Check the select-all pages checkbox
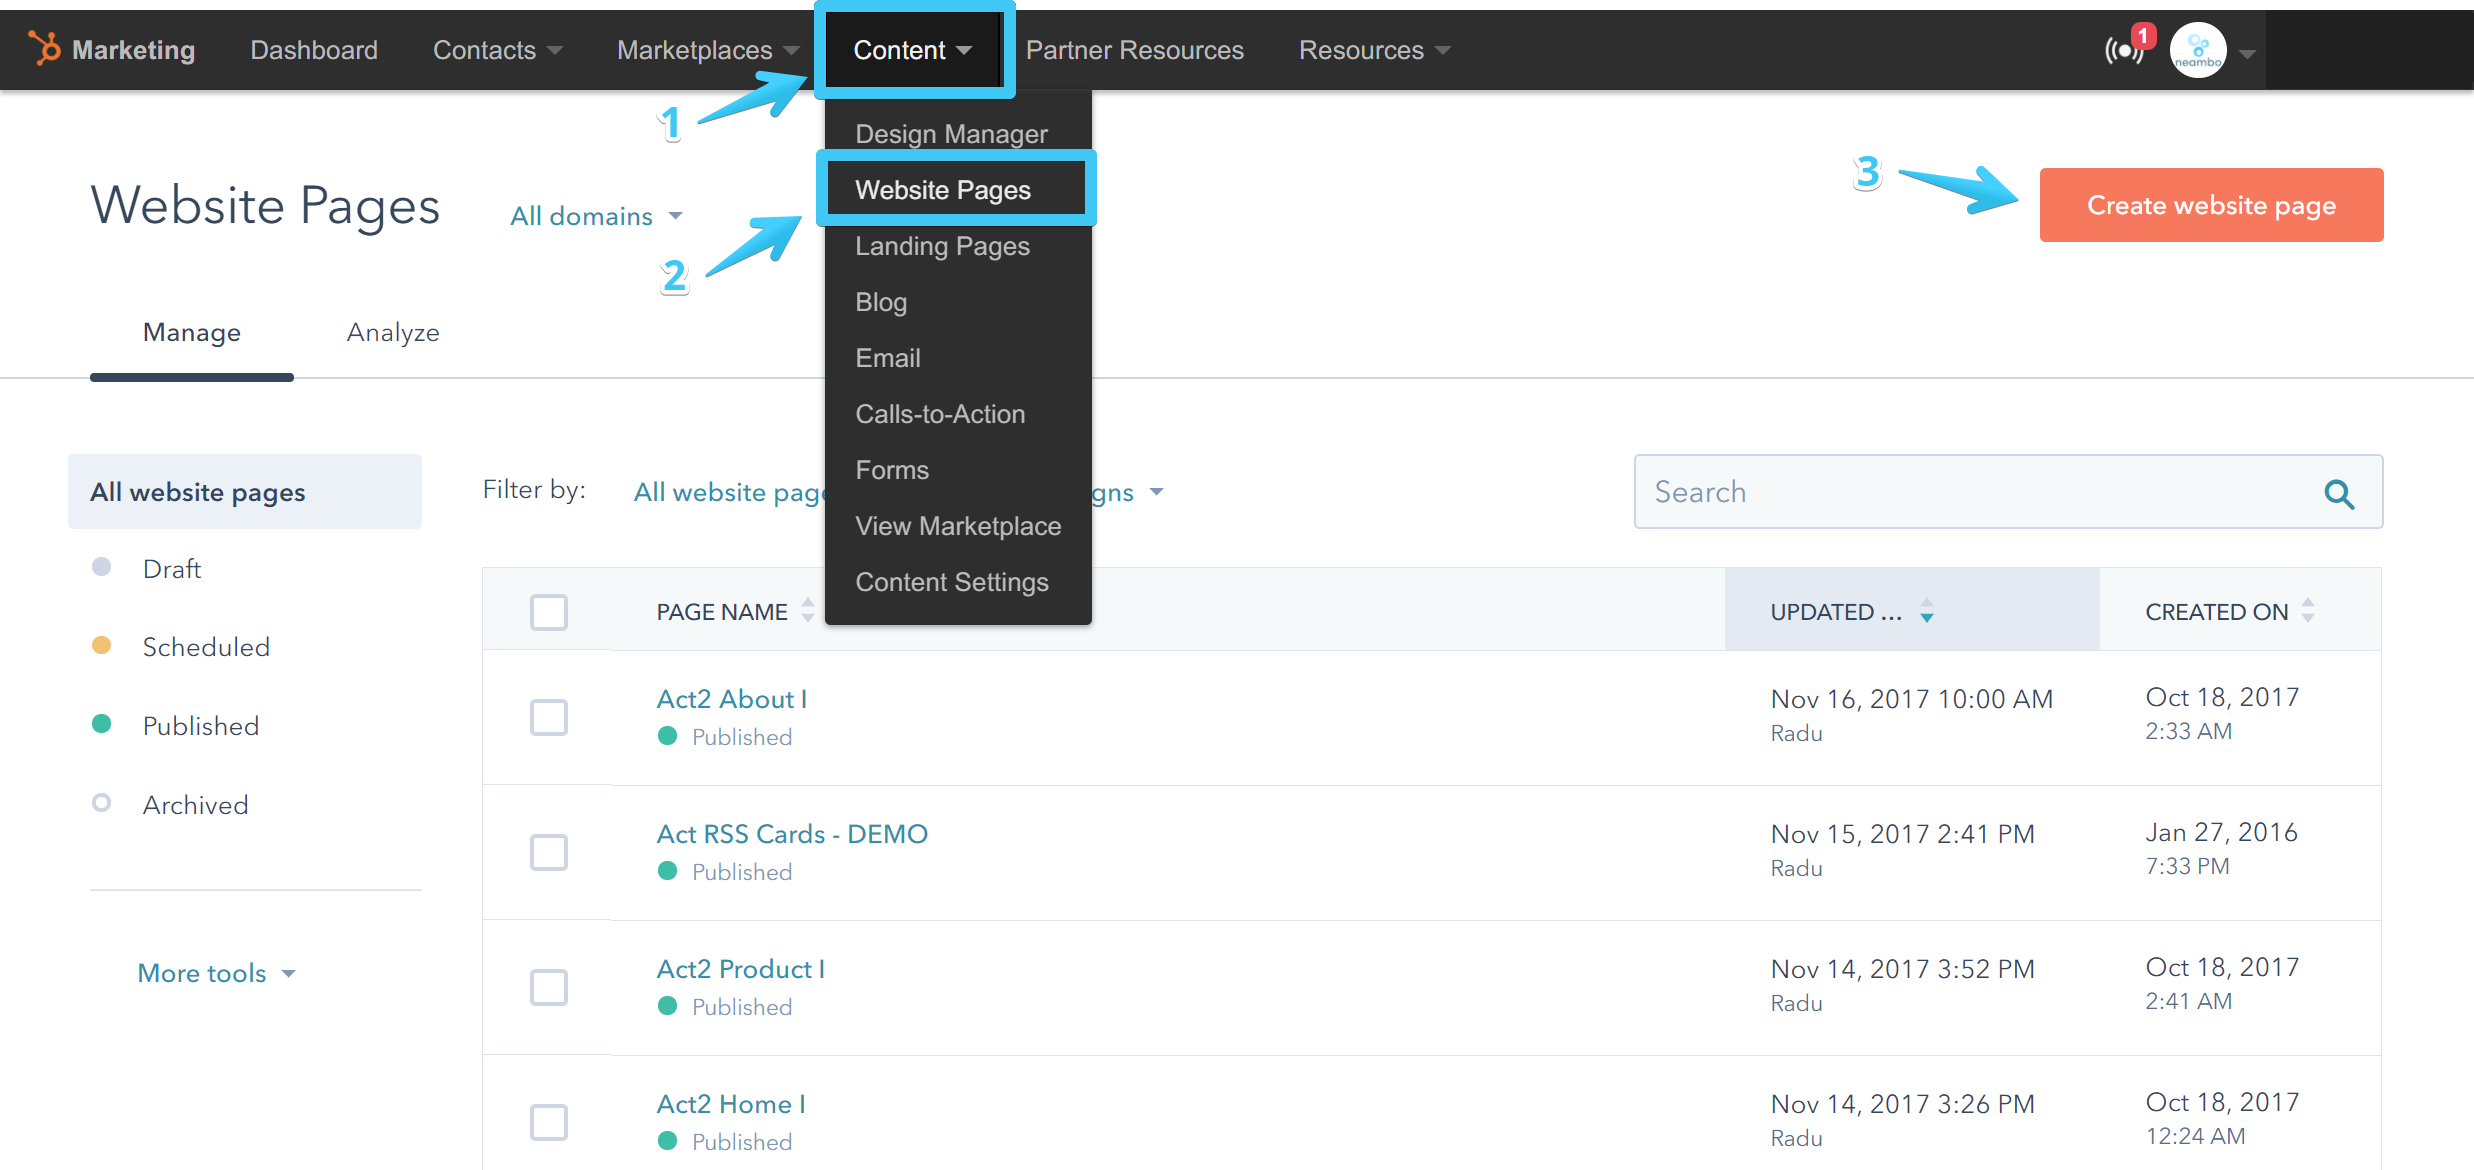2474x1170 pixels. click(548, 611)
